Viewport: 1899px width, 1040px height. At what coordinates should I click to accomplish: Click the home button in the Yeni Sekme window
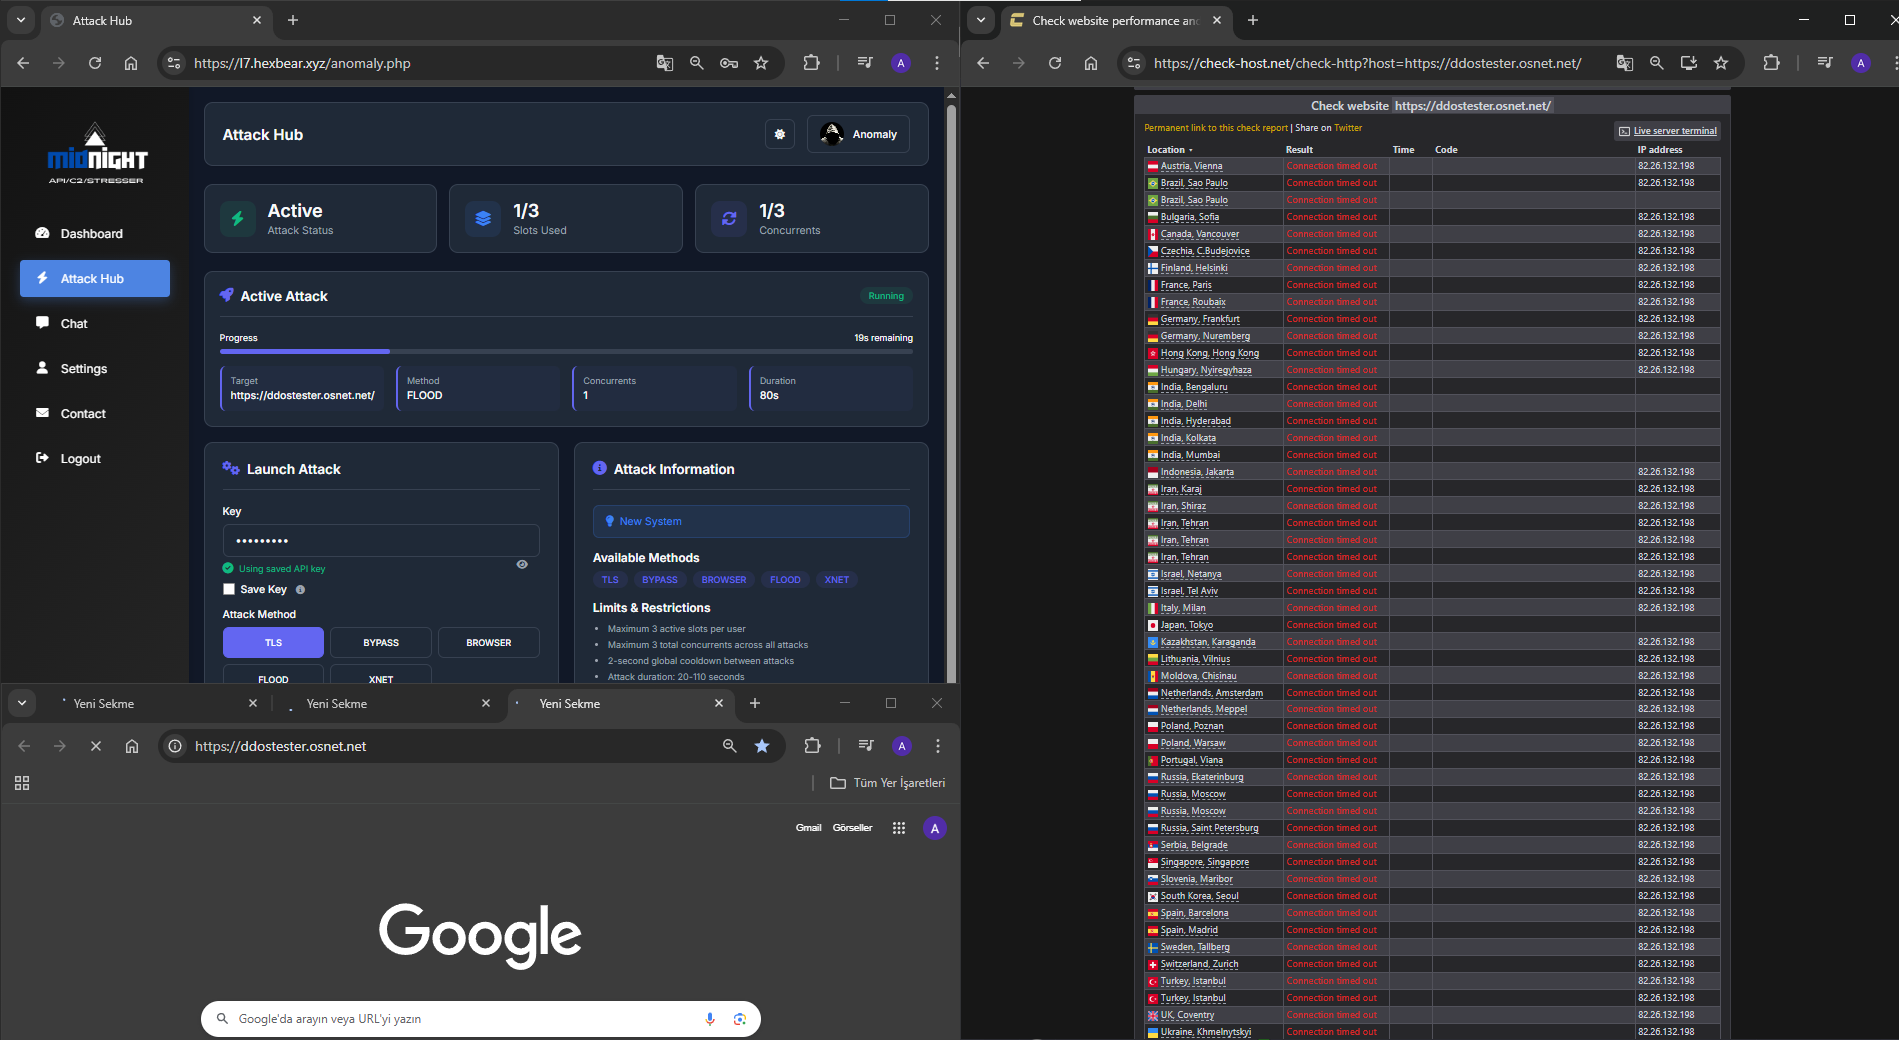point(132,746)
